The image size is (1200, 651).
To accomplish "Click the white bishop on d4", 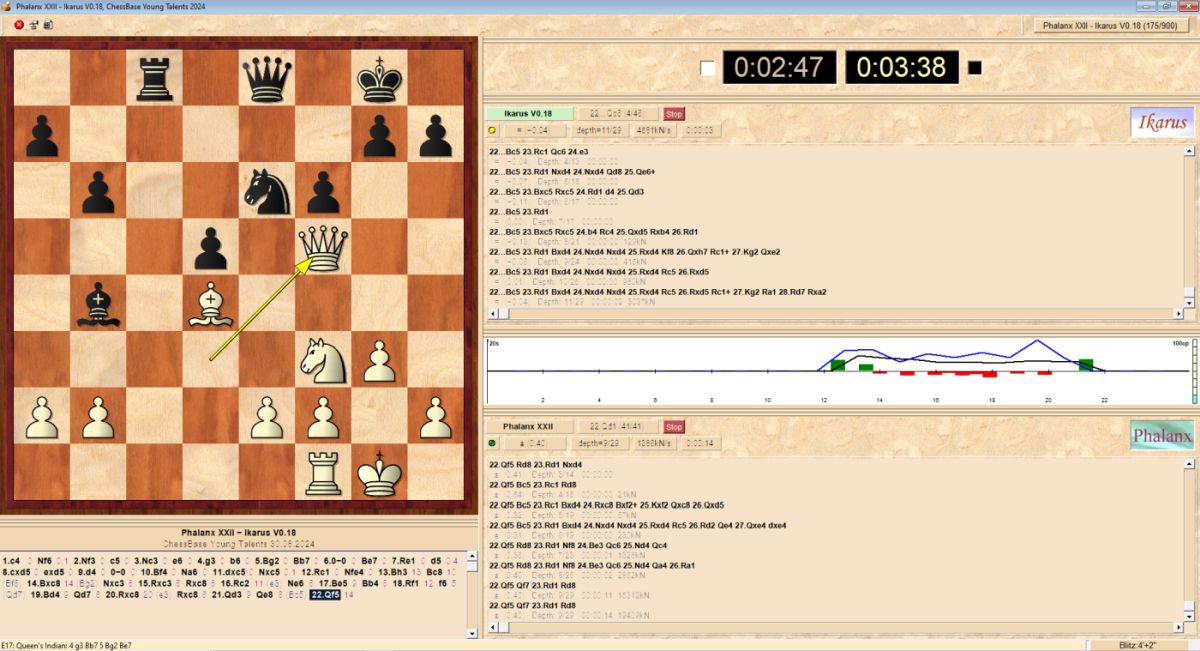I will [211, 304].
